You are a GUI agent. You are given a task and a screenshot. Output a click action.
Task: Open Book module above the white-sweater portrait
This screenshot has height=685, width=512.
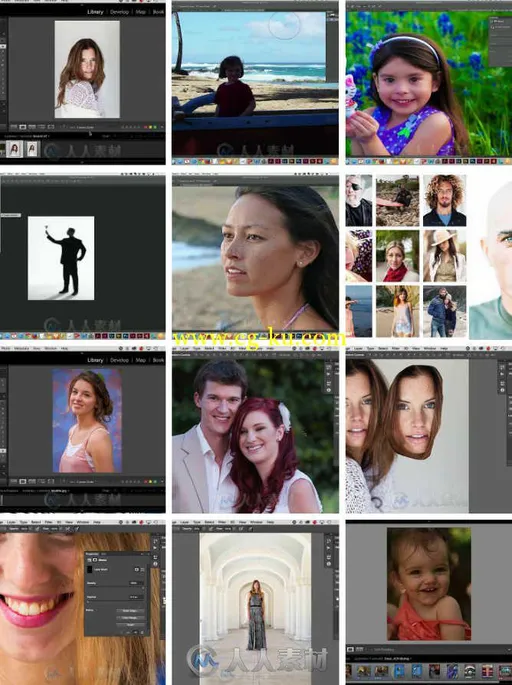point(158,12)
